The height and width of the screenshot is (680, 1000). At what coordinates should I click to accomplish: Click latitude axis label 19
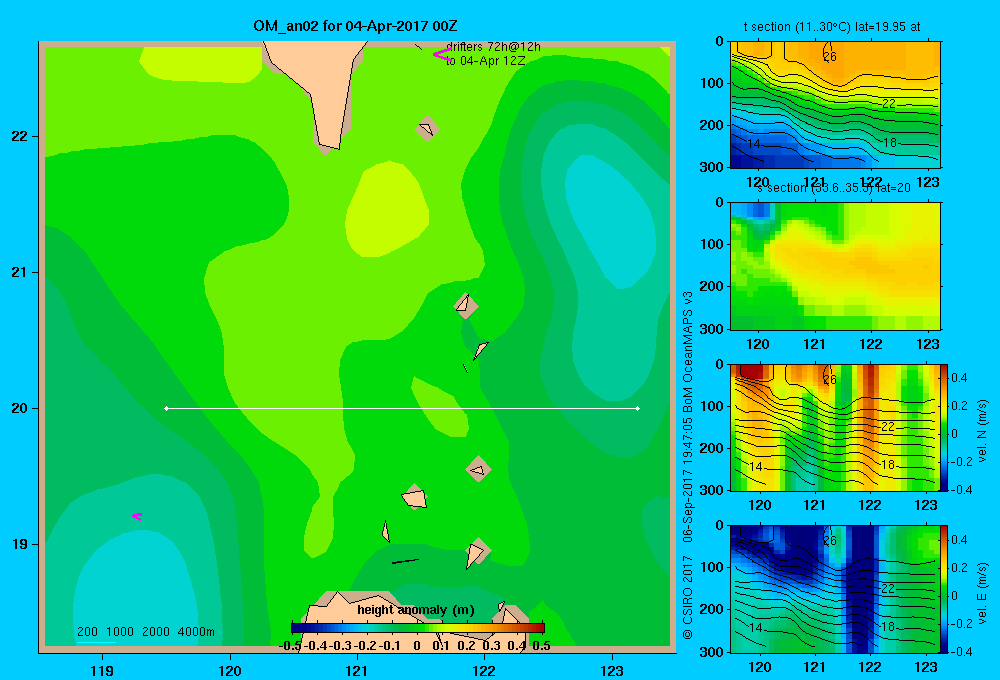pos(20,544)
